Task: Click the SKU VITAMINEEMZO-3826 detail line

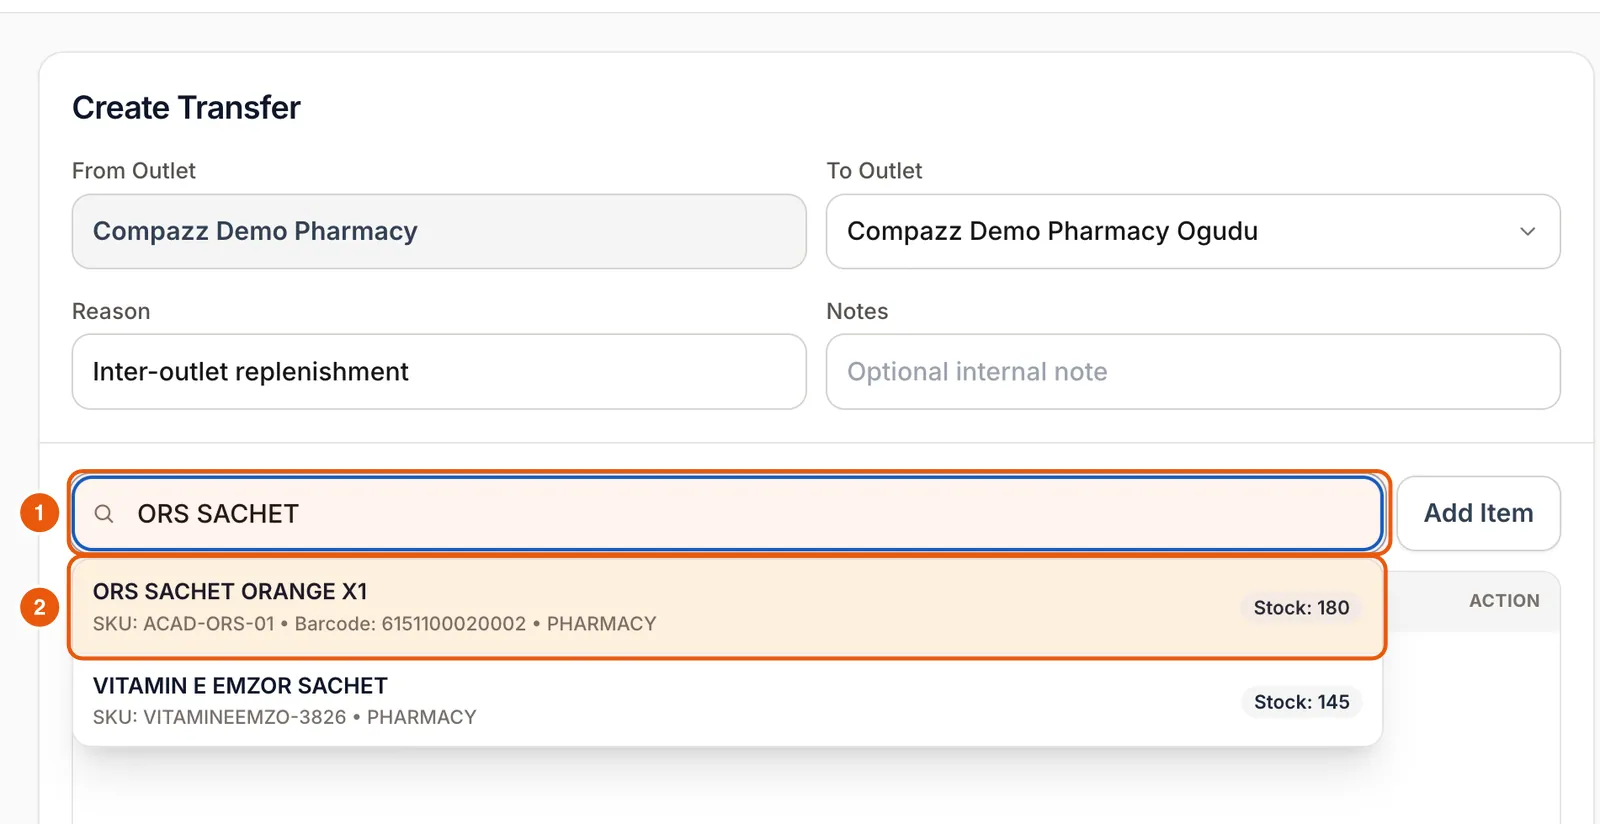Action: pos(284,717)
